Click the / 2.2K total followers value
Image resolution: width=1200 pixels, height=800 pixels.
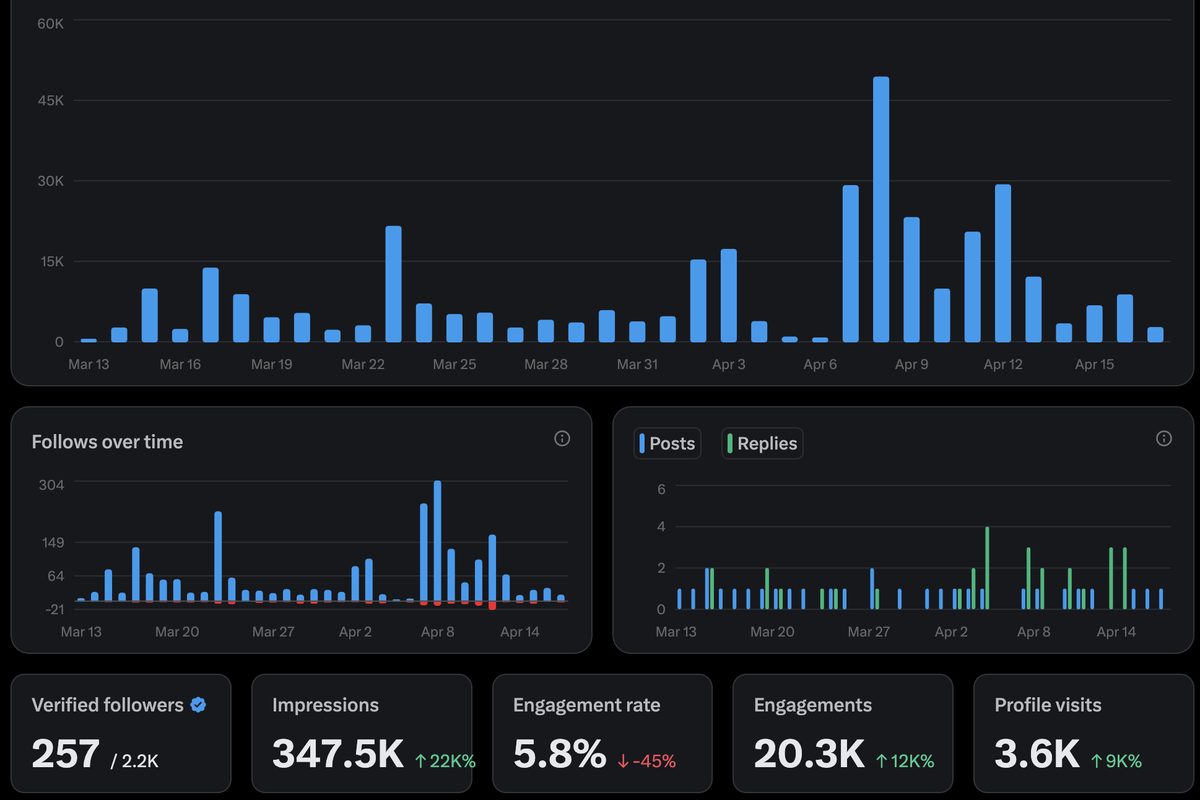coord(134,761)
